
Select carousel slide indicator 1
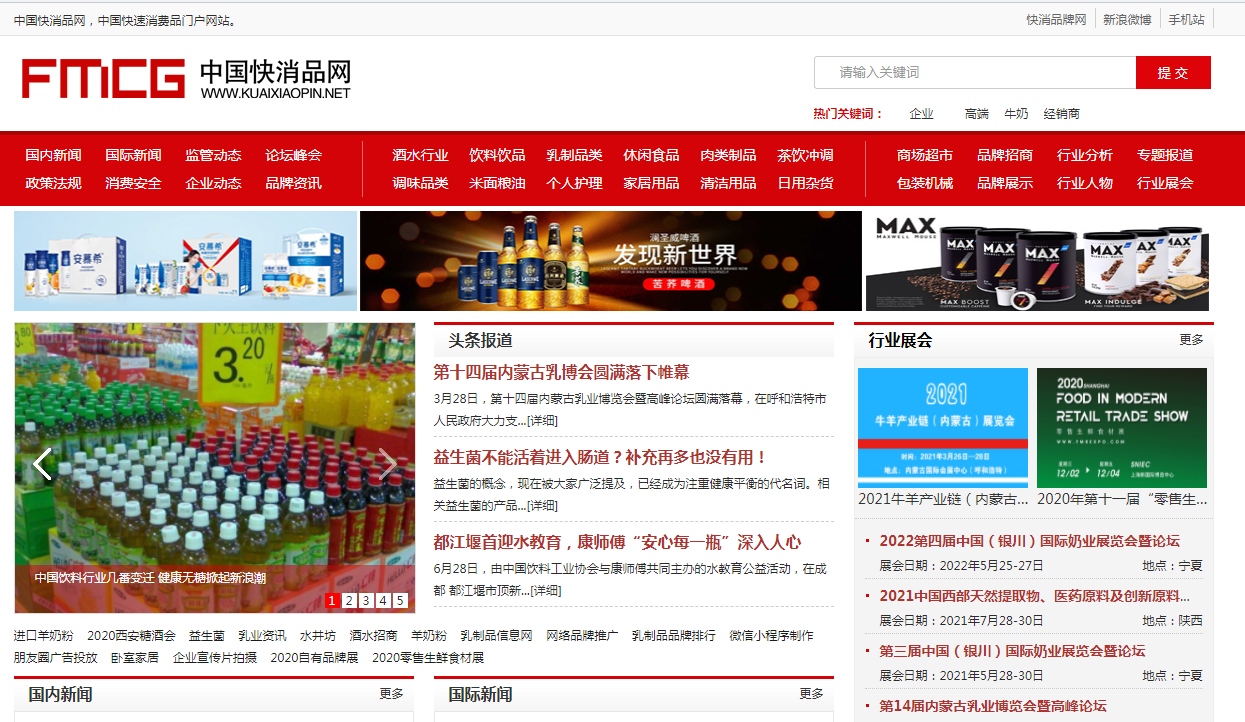pyautogui.click(x=332, y=601)
